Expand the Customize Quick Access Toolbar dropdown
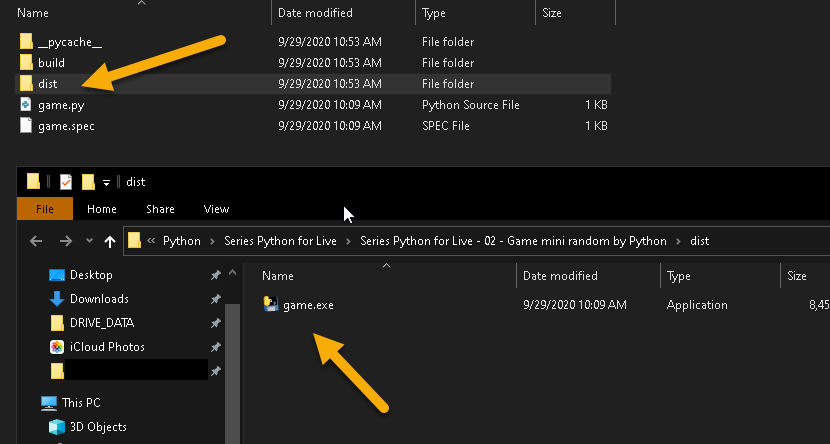 click(106, 182)
